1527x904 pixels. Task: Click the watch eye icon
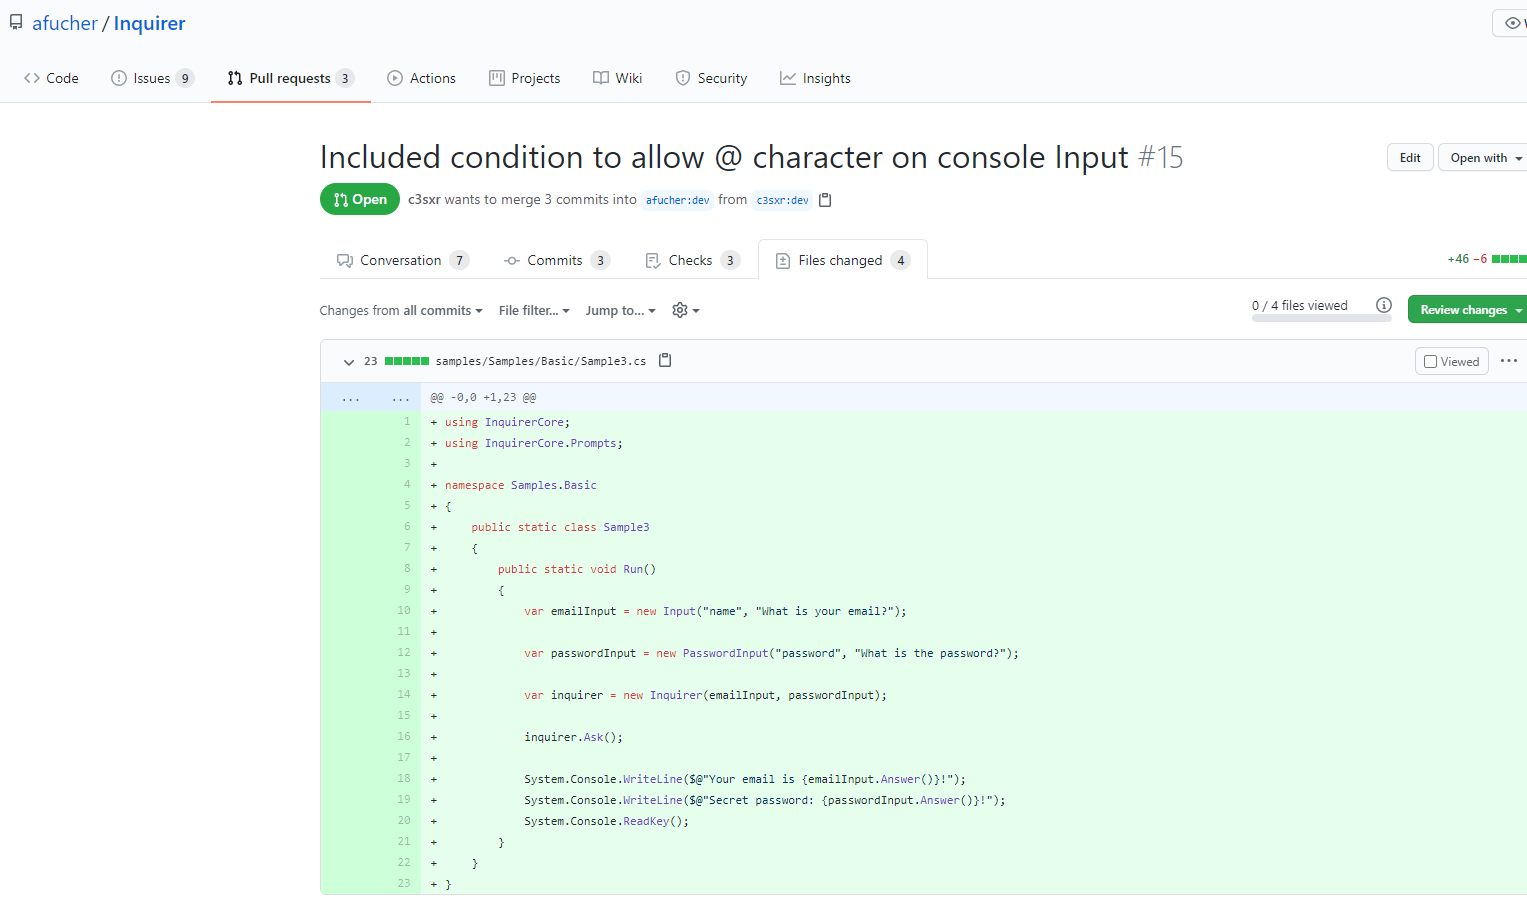[x=1512, y=23]
